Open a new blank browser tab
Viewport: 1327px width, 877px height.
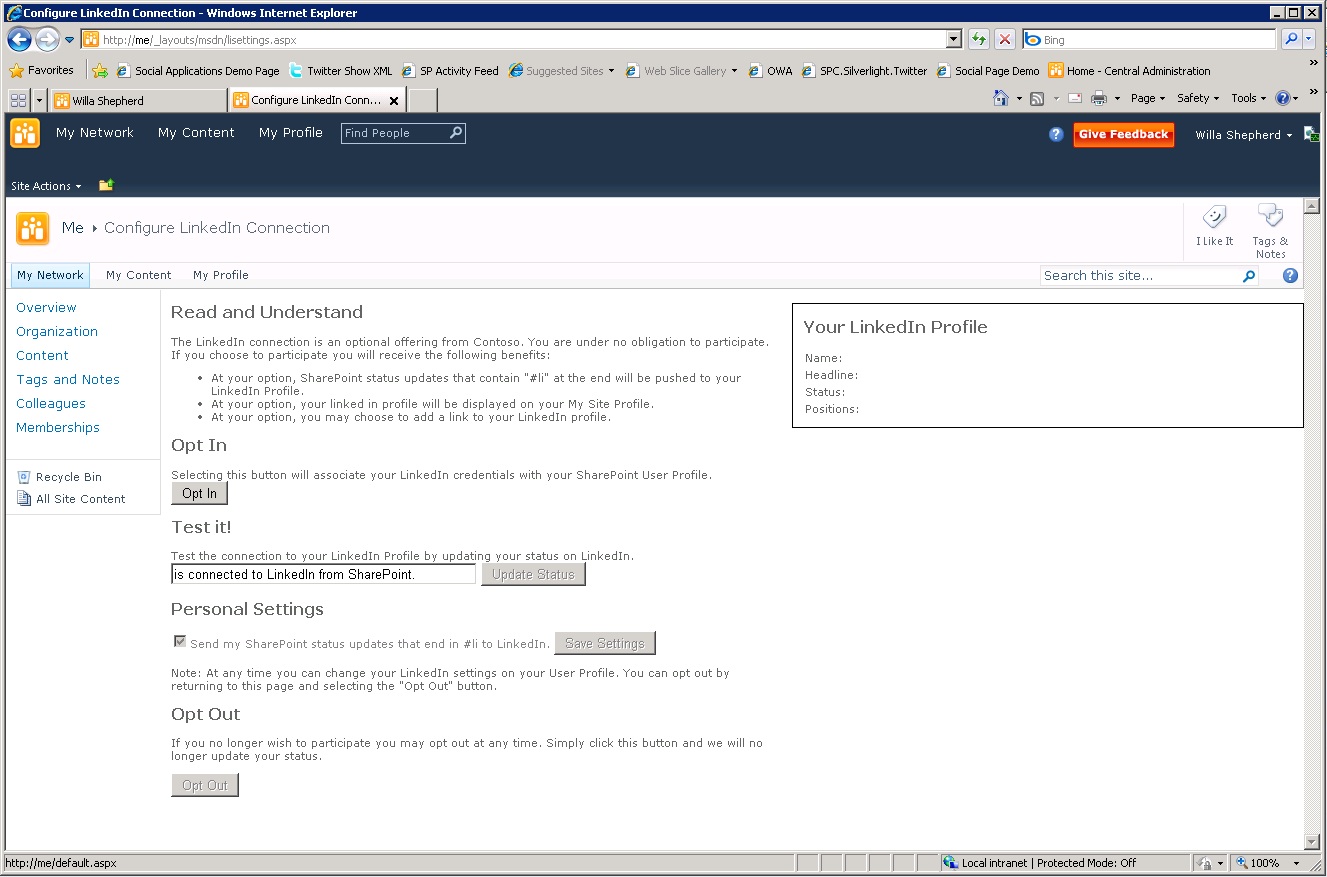423,100
